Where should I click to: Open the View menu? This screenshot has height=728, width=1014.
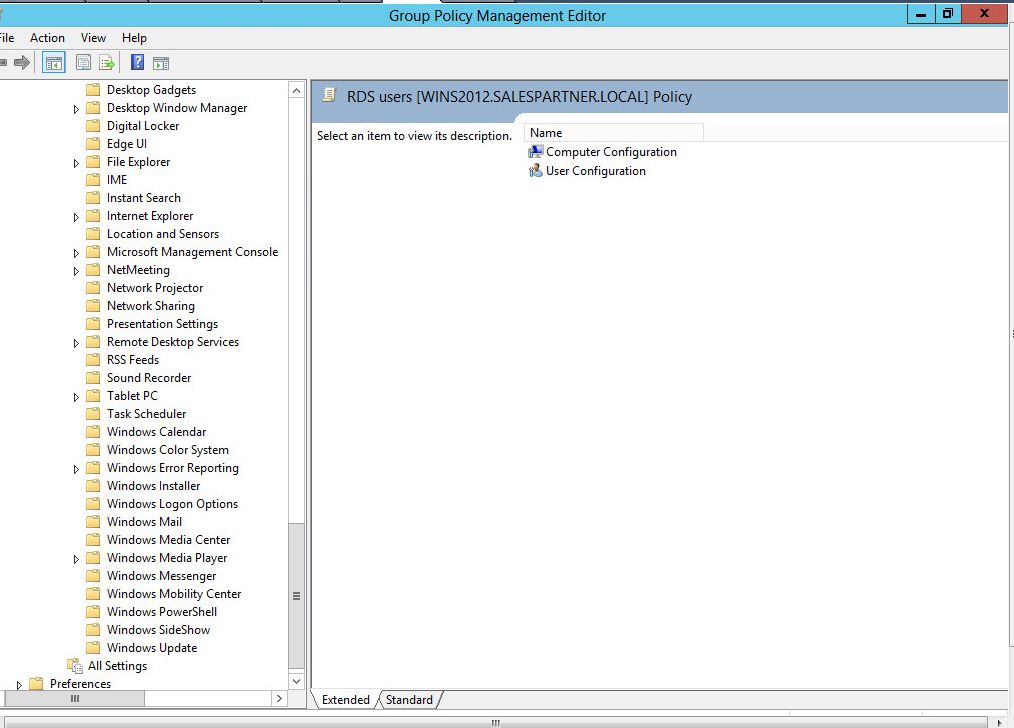pyautogui.click(x=93, y=38)
